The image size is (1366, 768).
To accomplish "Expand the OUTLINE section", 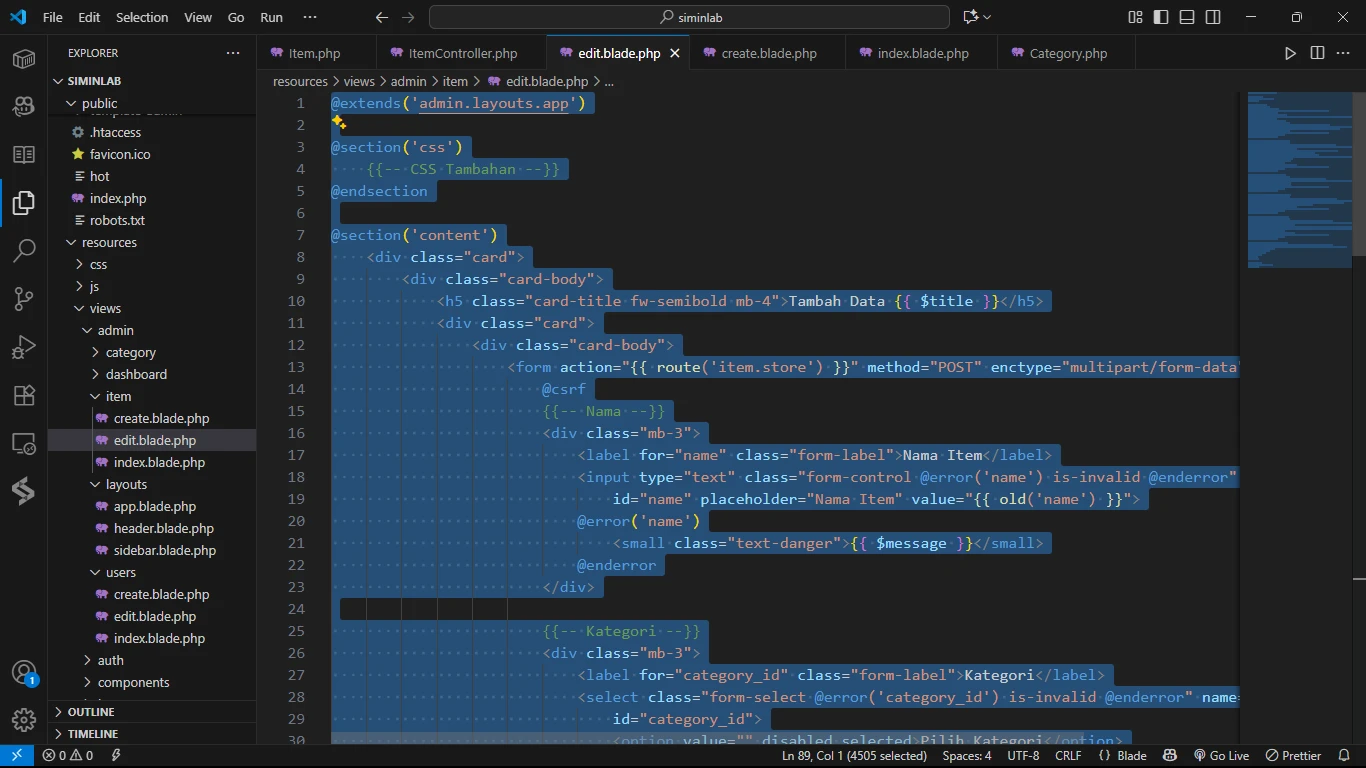I will (90, 712).
